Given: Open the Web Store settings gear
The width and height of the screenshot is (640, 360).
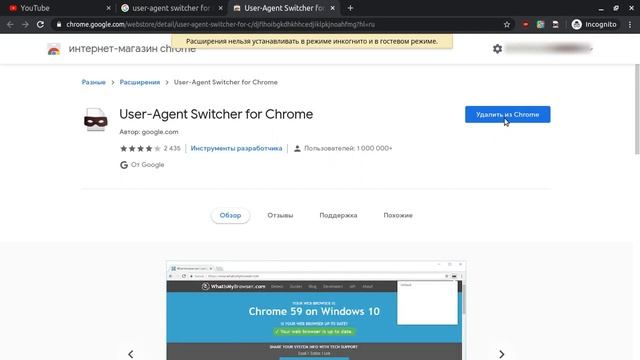Looking at the screenshot, I should click(x=497, y=49).
